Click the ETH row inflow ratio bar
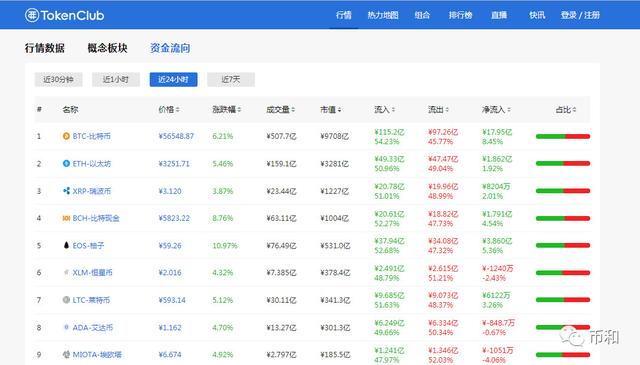The height and width of the screenshot is (365, 640). pyautogui.click(x=563, y=163)
